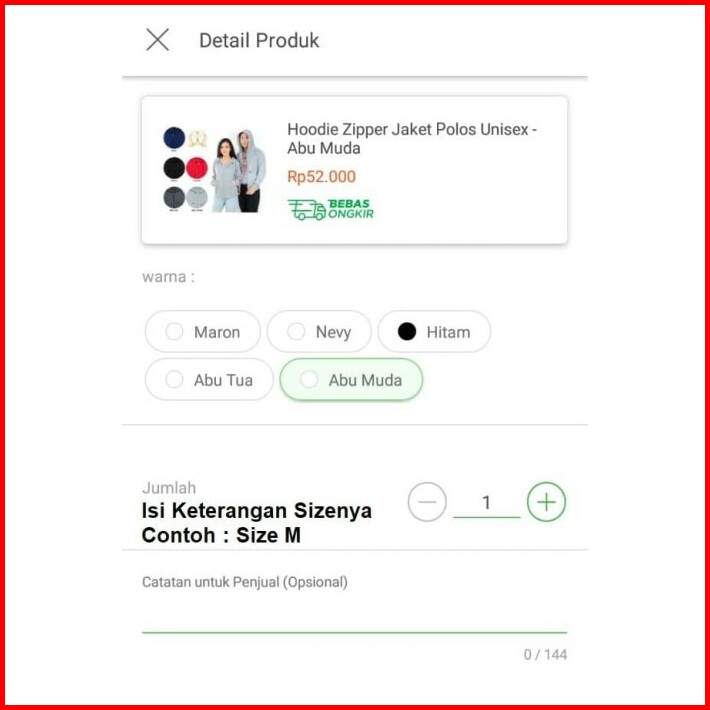
Task: Select the Abu Muda color chip
Action: (351, 379)
